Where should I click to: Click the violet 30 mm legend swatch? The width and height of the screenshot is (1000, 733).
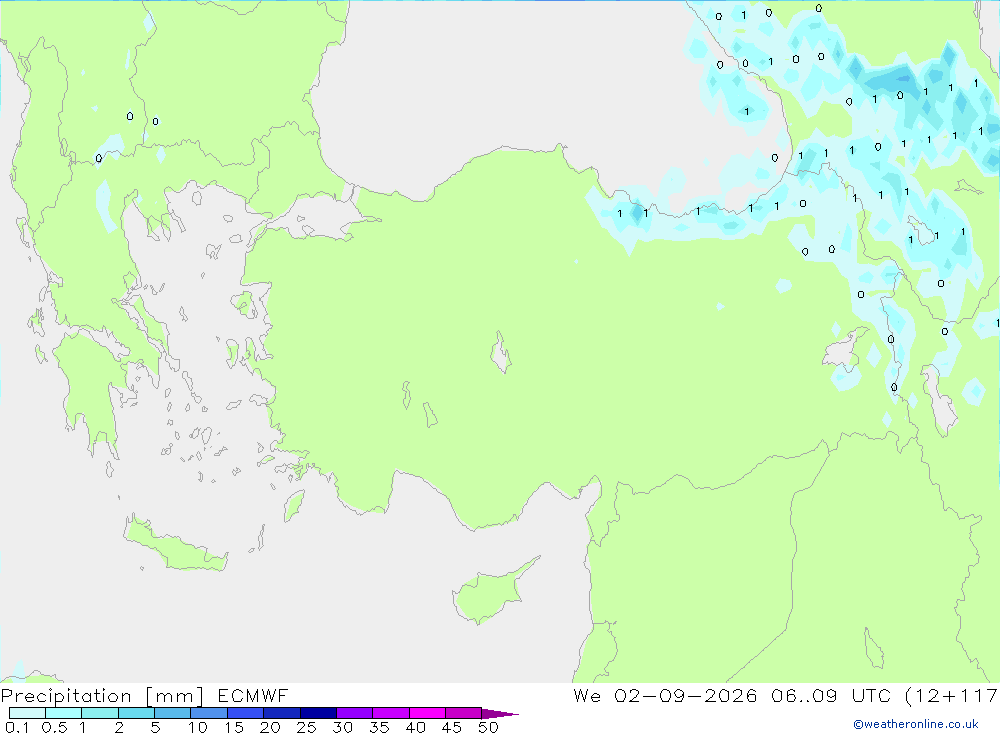(354, 713)
